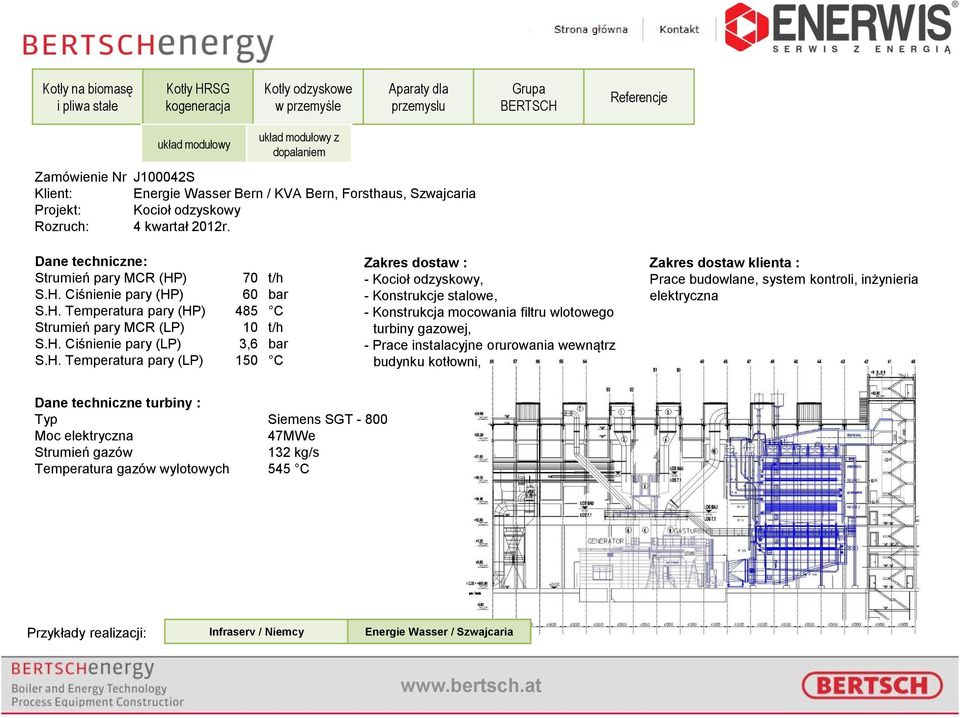The image size is (960, 718).
Task: Click the Konstrukcje stalowe list item
Action: 430,296
